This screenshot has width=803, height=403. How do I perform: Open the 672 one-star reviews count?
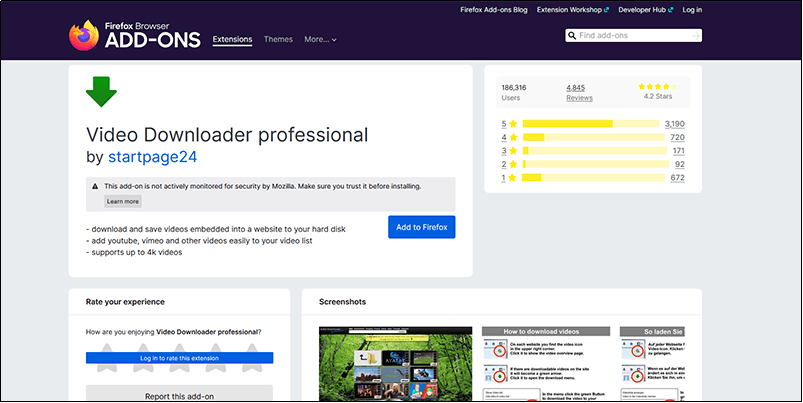click(x=678, y=178)
